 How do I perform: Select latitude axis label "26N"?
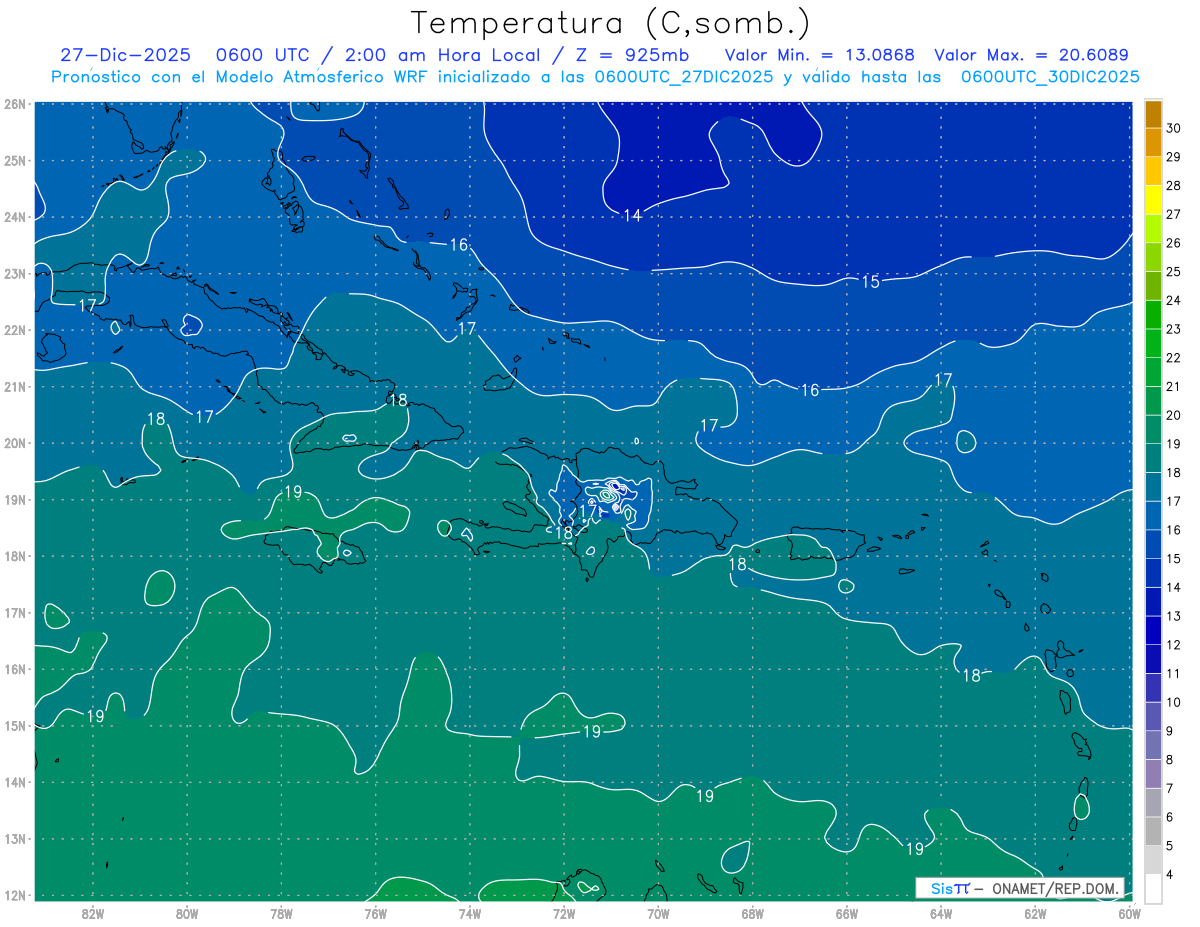(14, 104)
